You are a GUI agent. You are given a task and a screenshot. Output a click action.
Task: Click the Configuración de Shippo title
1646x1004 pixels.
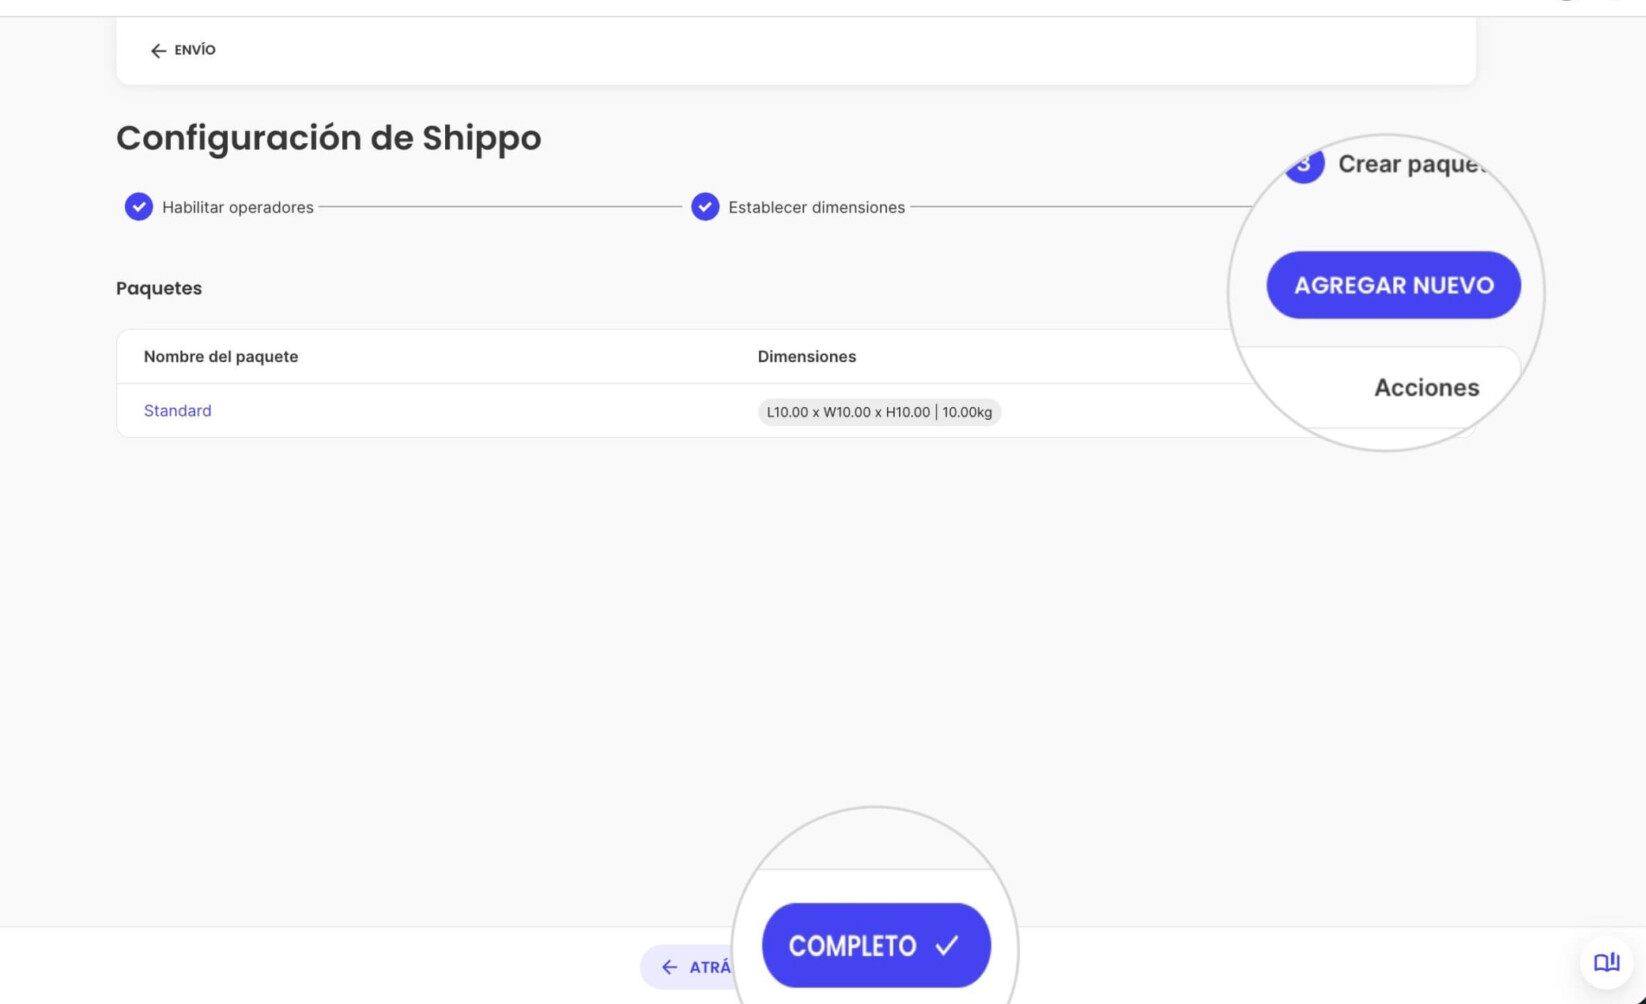point(329,138)
